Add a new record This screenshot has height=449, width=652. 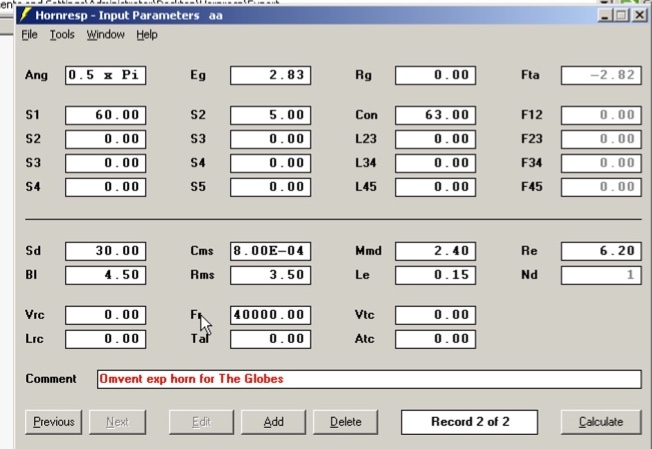[x=273, y=422]
